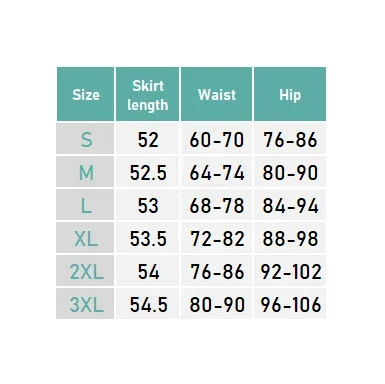Click the 3XL size row label
385x384 pixels.
pyautogui.click(x=85, y=304)
